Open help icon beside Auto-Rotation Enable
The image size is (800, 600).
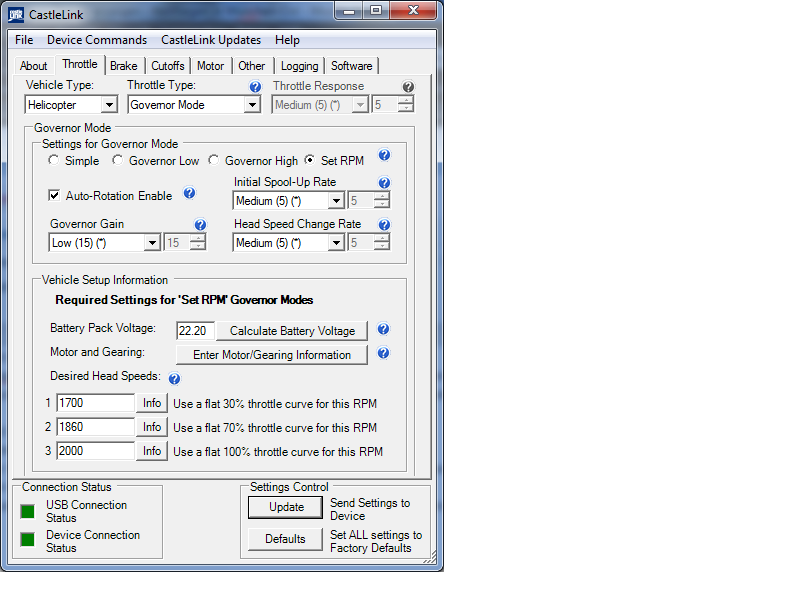[189, 193]
